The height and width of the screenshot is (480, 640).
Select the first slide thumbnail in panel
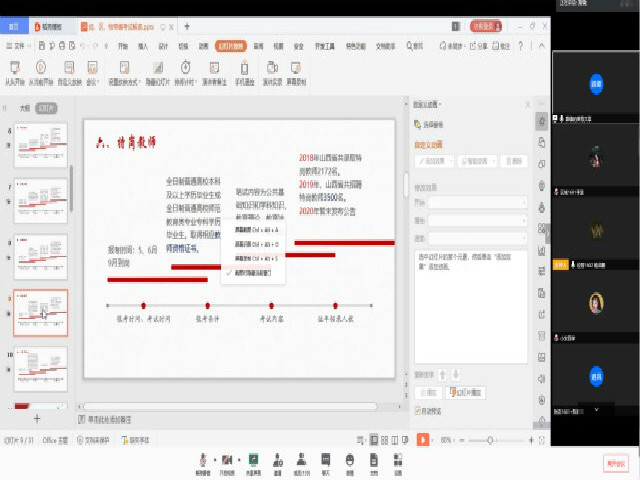[x=40, y=146]
